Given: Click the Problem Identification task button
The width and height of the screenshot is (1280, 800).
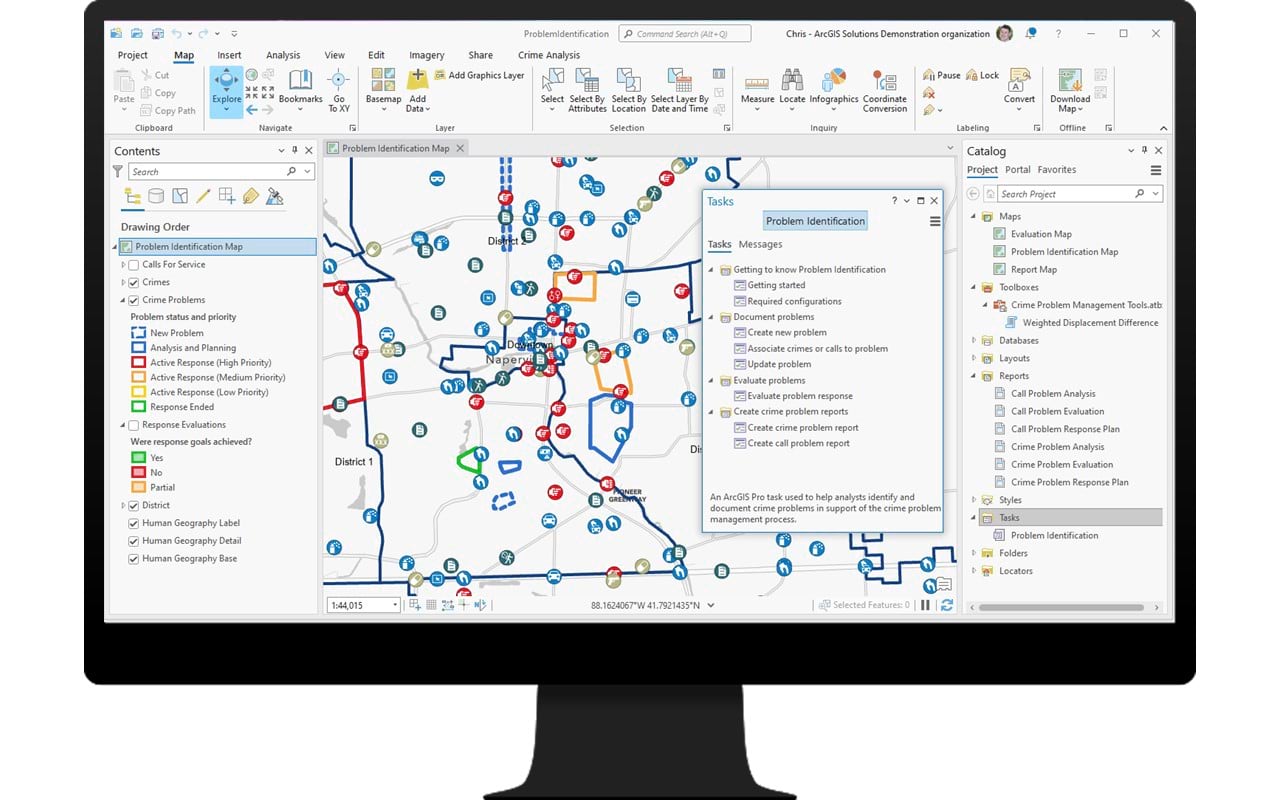Looking at the screenshot, I should tap(815, 221).
